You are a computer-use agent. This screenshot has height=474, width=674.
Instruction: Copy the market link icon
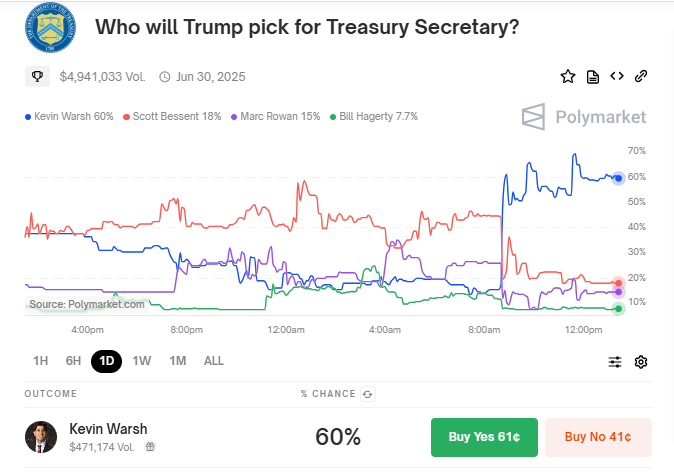click(x=642, y=76)
